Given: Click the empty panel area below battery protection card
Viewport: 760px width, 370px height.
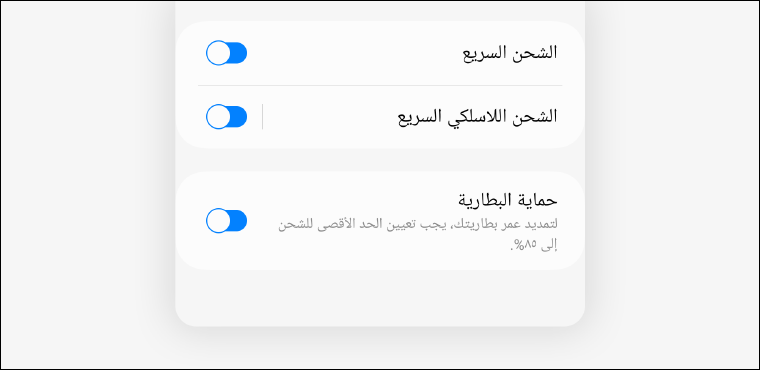Looking at the screenshot, I should [380, 297].
